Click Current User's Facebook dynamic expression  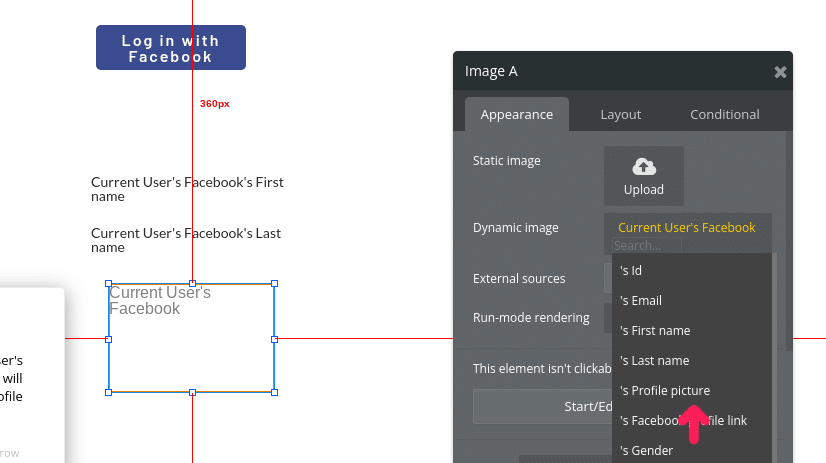[686, 228]
